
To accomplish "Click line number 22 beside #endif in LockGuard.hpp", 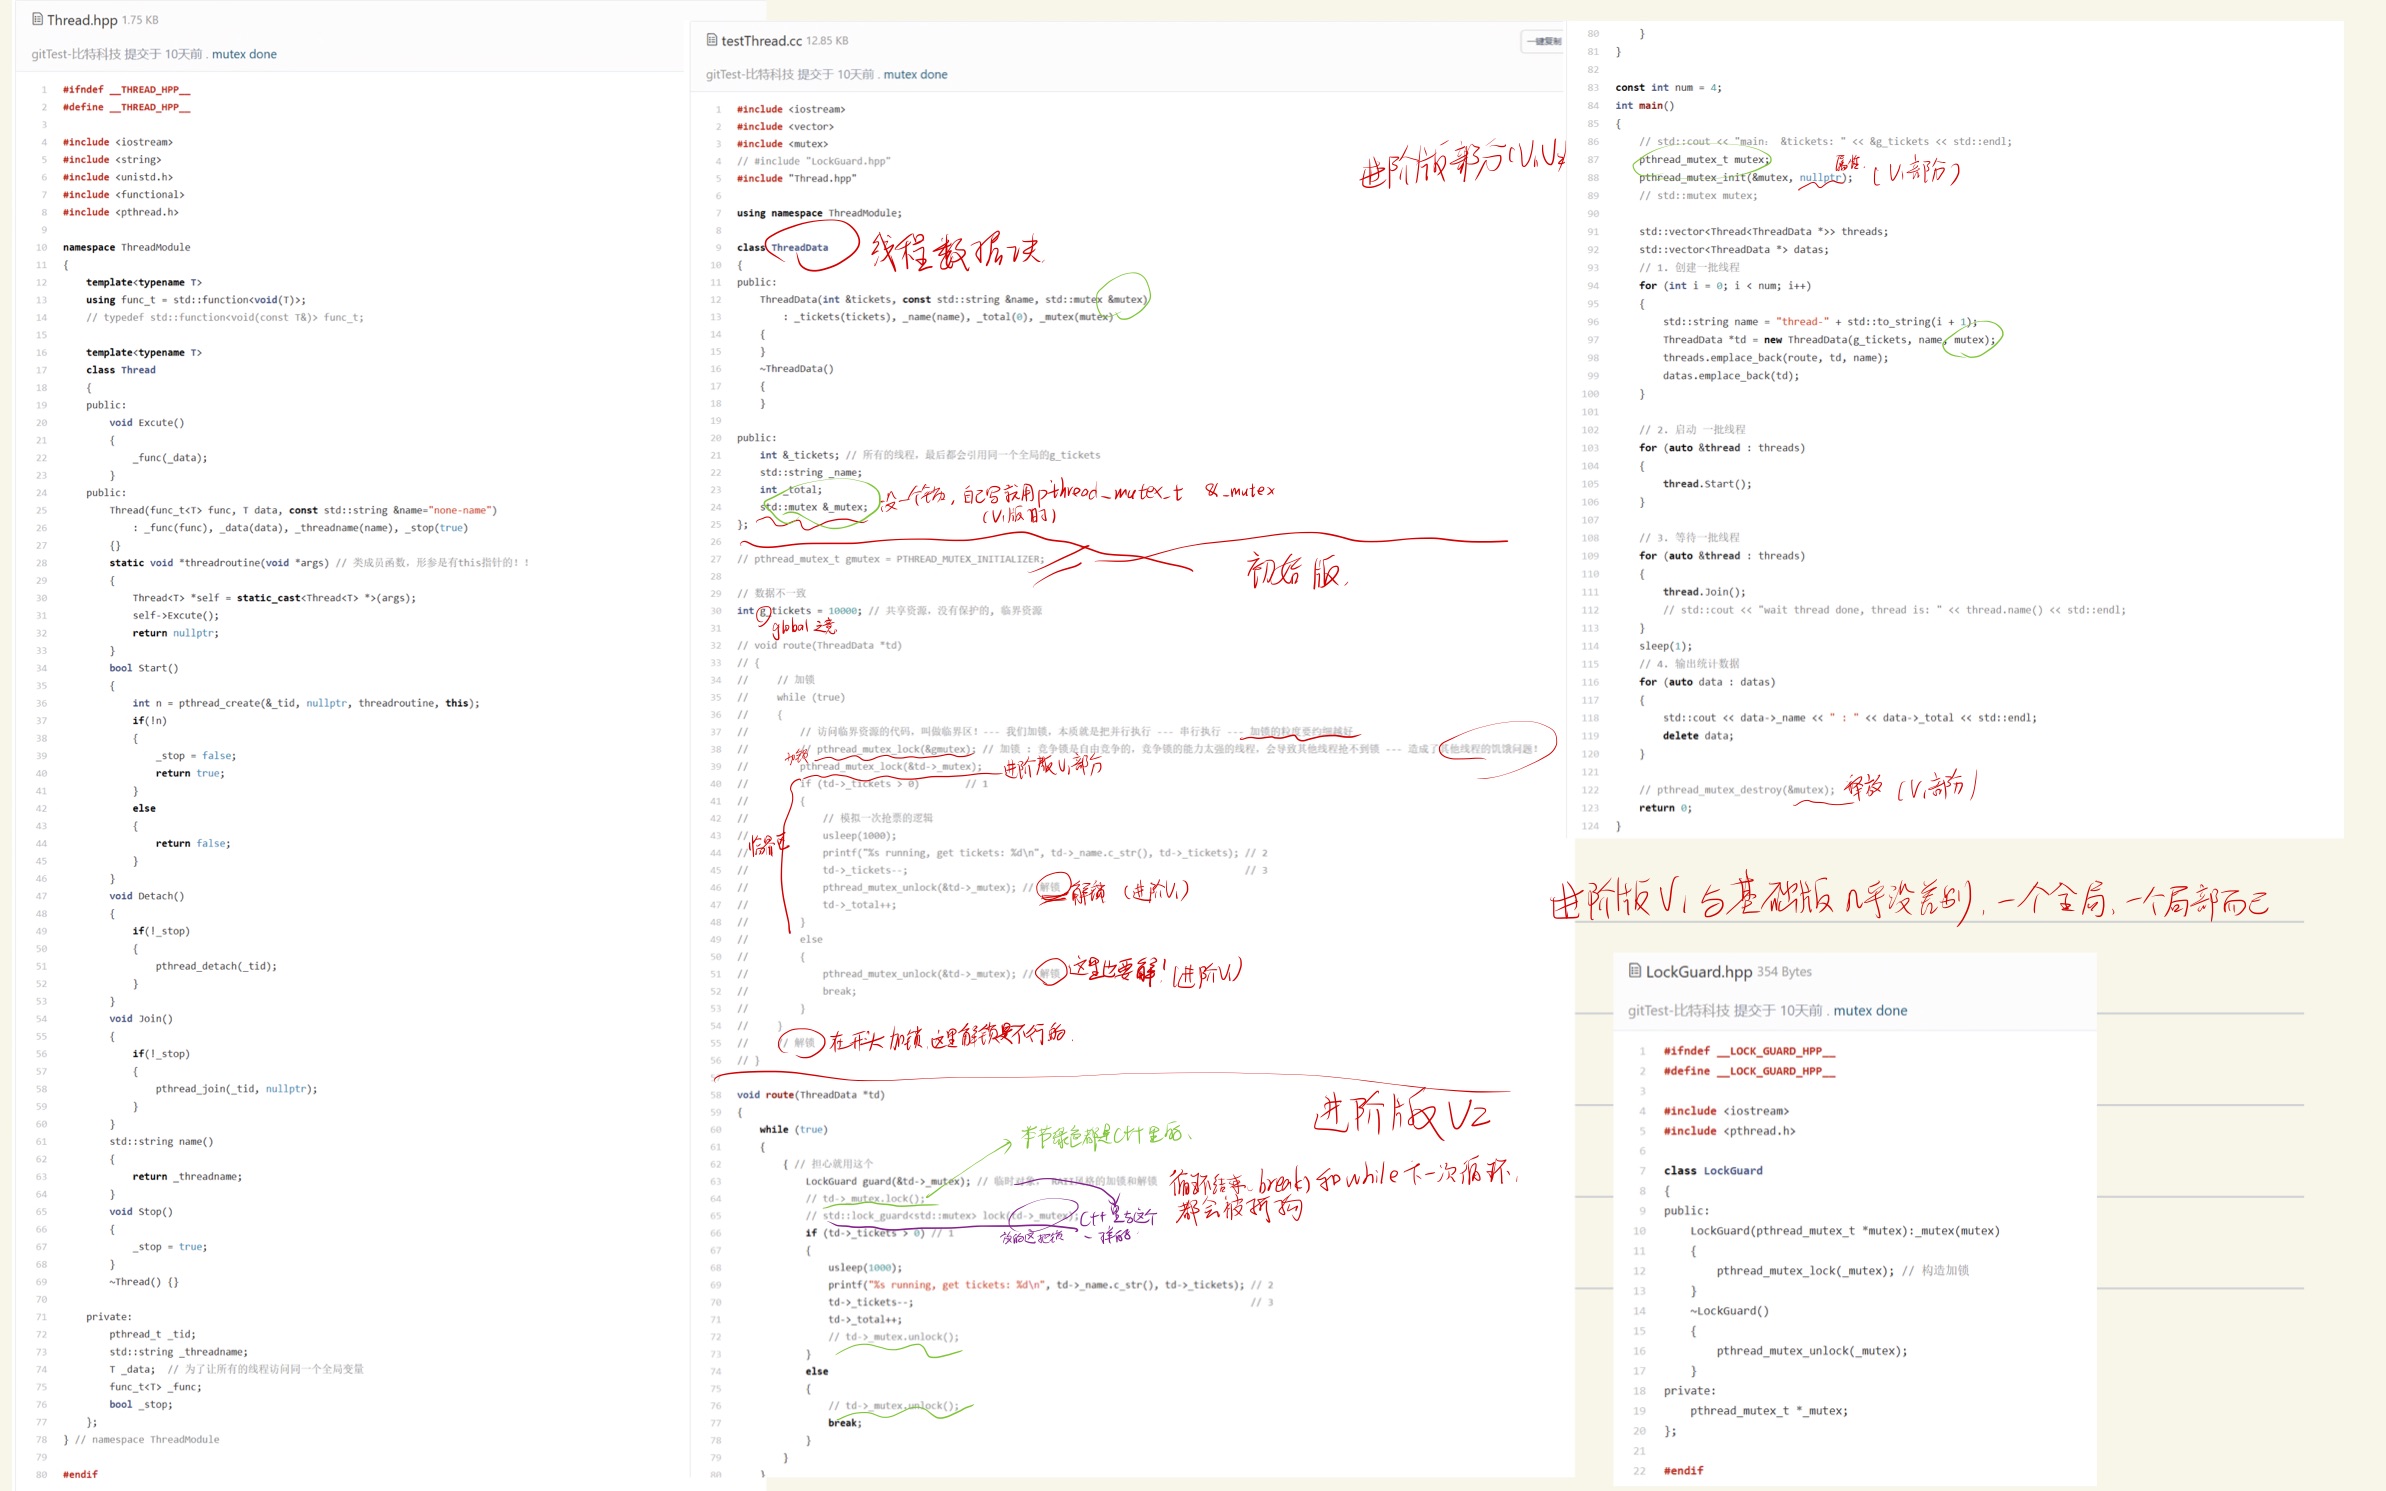I will click(1640, 1470).
